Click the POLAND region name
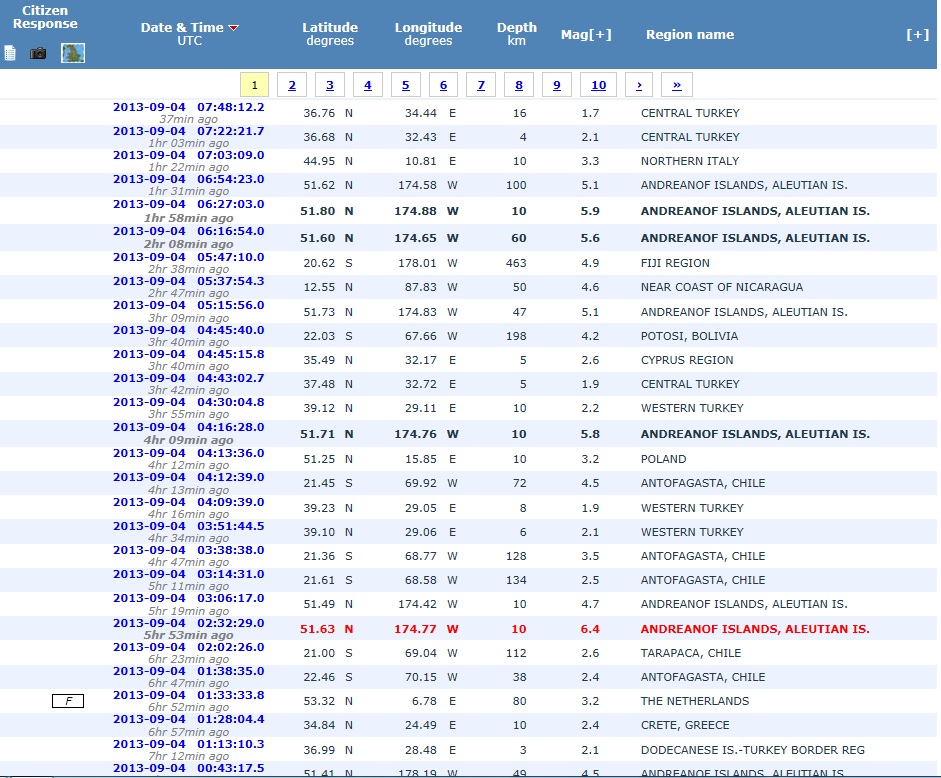This screenshot has height=778, width=941. click(x=663, y=459)
